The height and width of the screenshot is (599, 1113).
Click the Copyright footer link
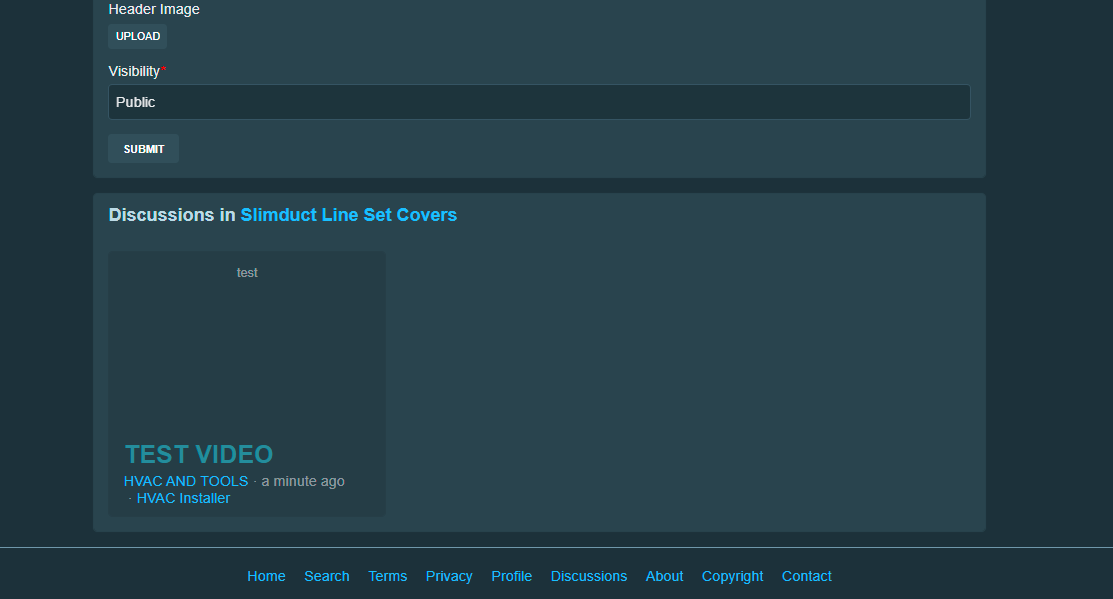pos(732,576)
